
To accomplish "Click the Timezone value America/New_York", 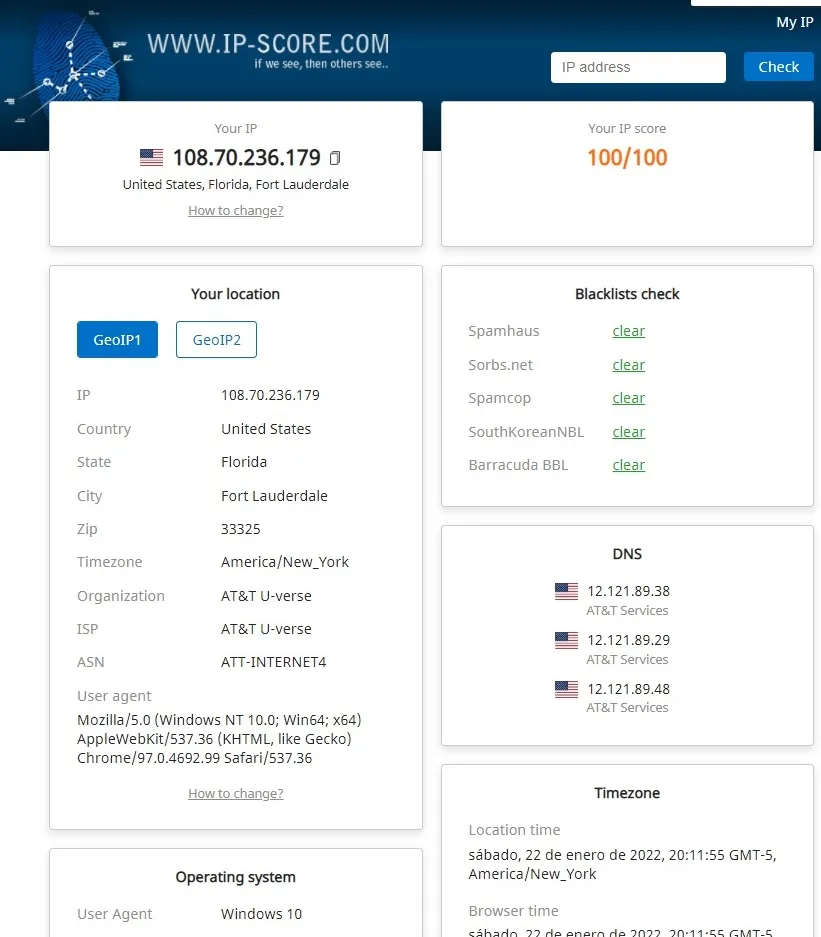I will [x=285, y=562].
